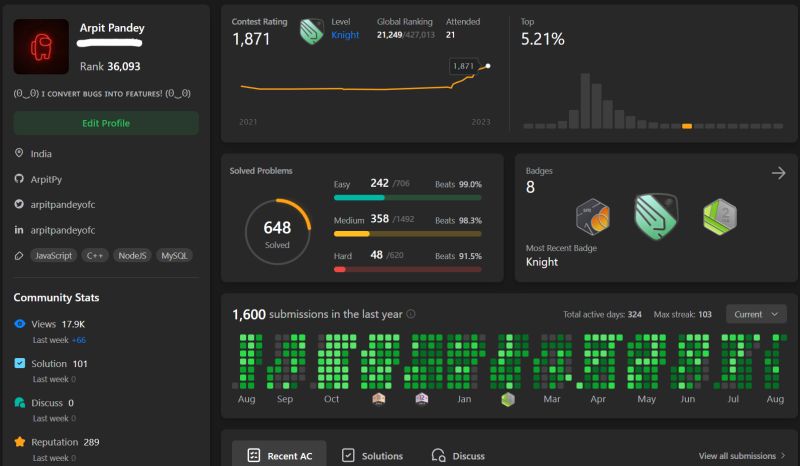
Task: Click the MySQL skill tag
Action: [174, 255]
